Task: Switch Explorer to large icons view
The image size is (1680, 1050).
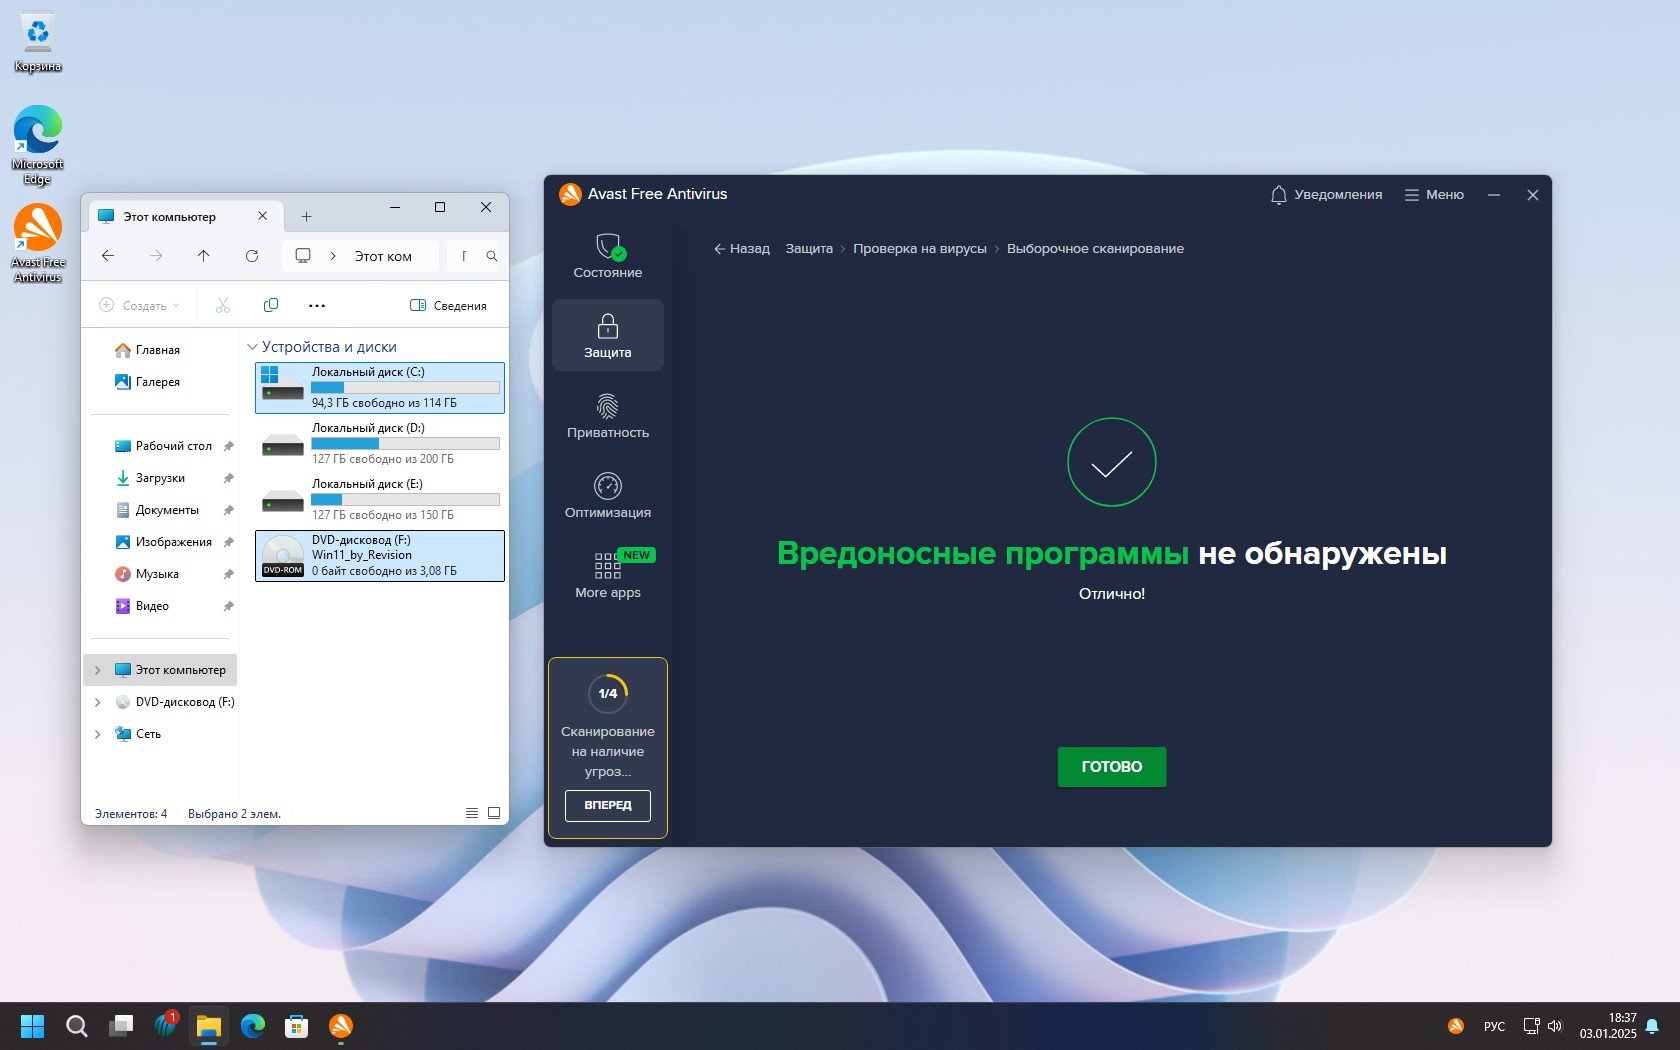Action: [494, 813]
